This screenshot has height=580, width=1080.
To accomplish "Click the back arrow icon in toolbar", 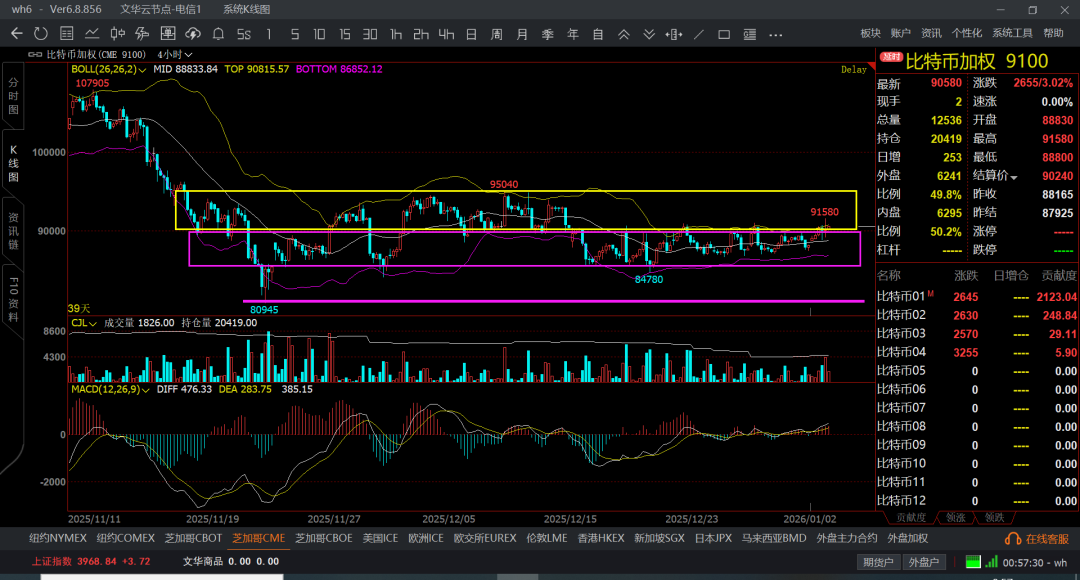I will click(16, 34).
